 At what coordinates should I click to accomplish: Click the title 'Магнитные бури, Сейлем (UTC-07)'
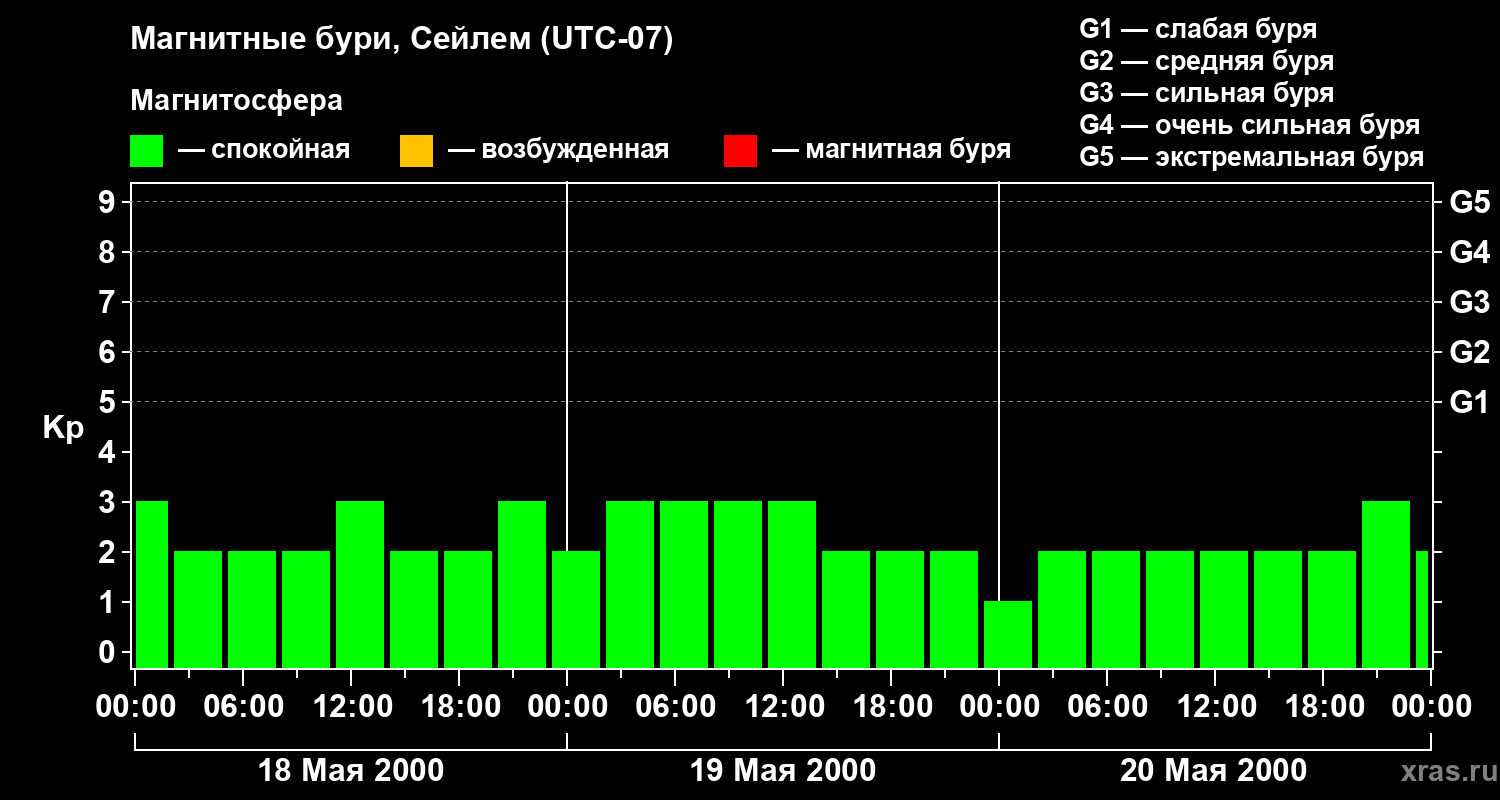[402, 40]
